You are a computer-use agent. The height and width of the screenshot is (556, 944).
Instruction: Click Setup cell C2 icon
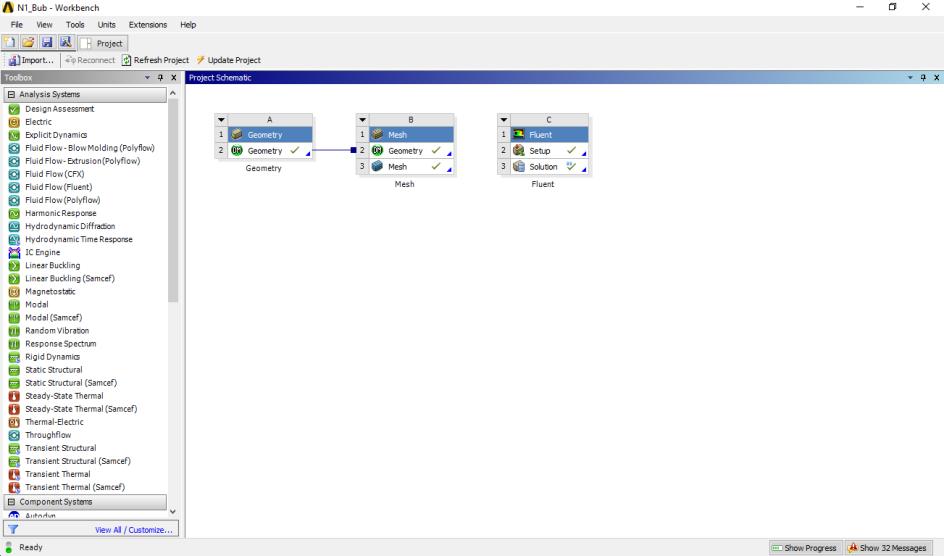(x=519, y=150)
